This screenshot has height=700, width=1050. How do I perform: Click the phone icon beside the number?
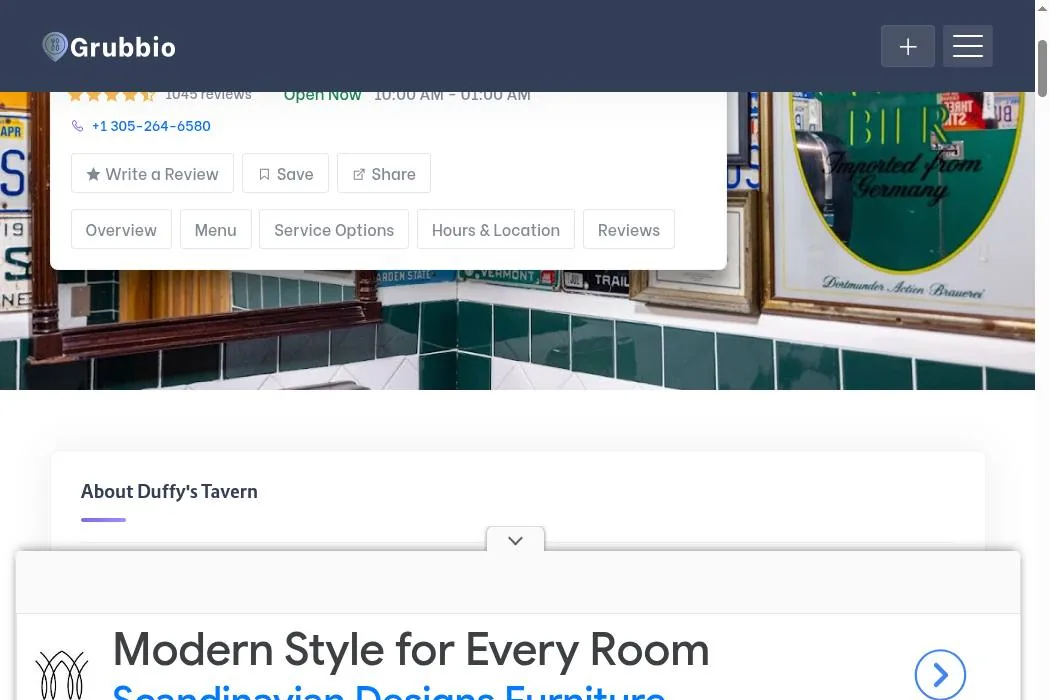tap(78, 126)
